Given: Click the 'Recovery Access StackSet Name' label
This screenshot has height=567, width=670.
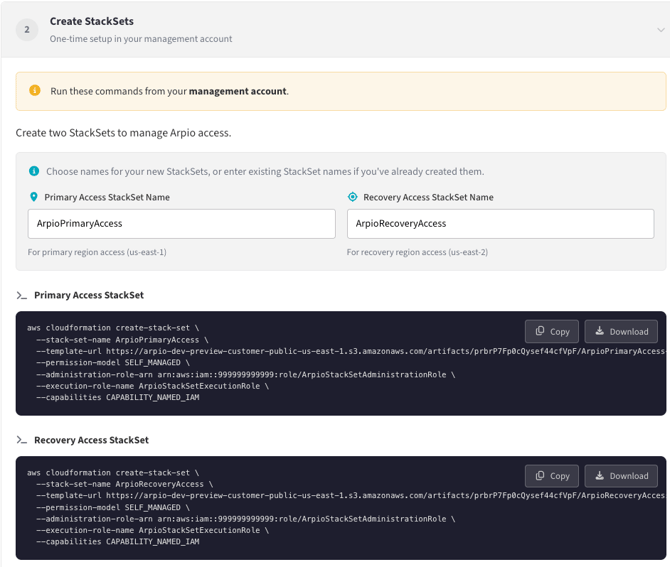Looking at the screenshot, I should (x=428, y=197).
